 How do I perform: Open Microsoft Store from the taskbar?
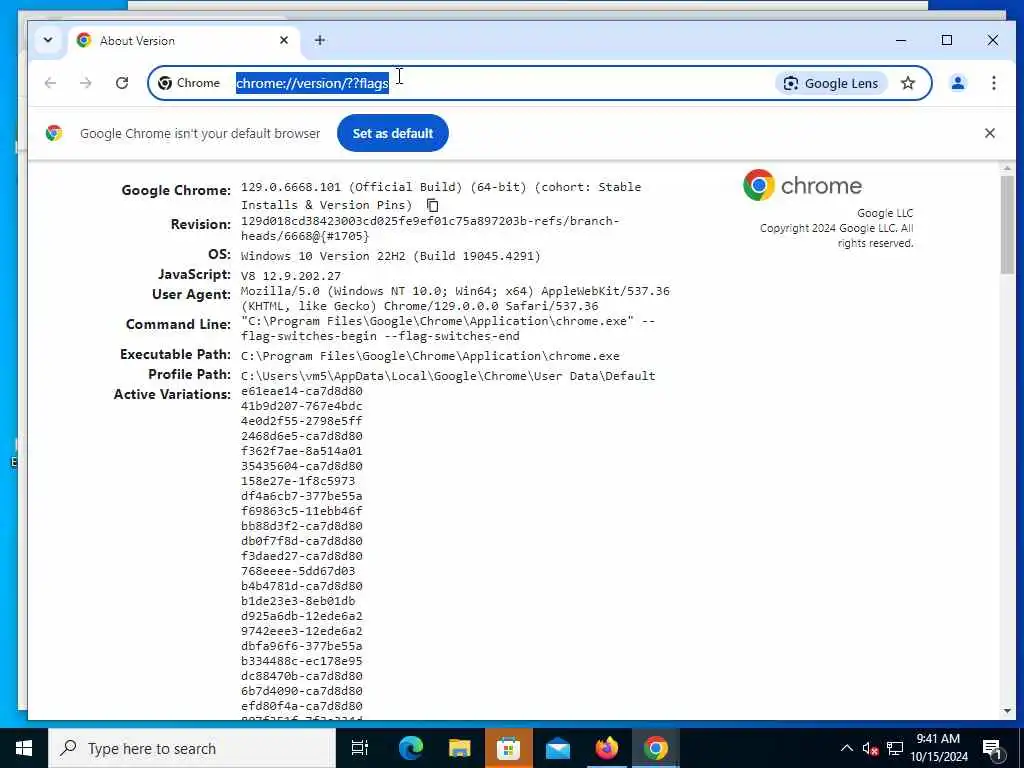click(x=509, y=748)
